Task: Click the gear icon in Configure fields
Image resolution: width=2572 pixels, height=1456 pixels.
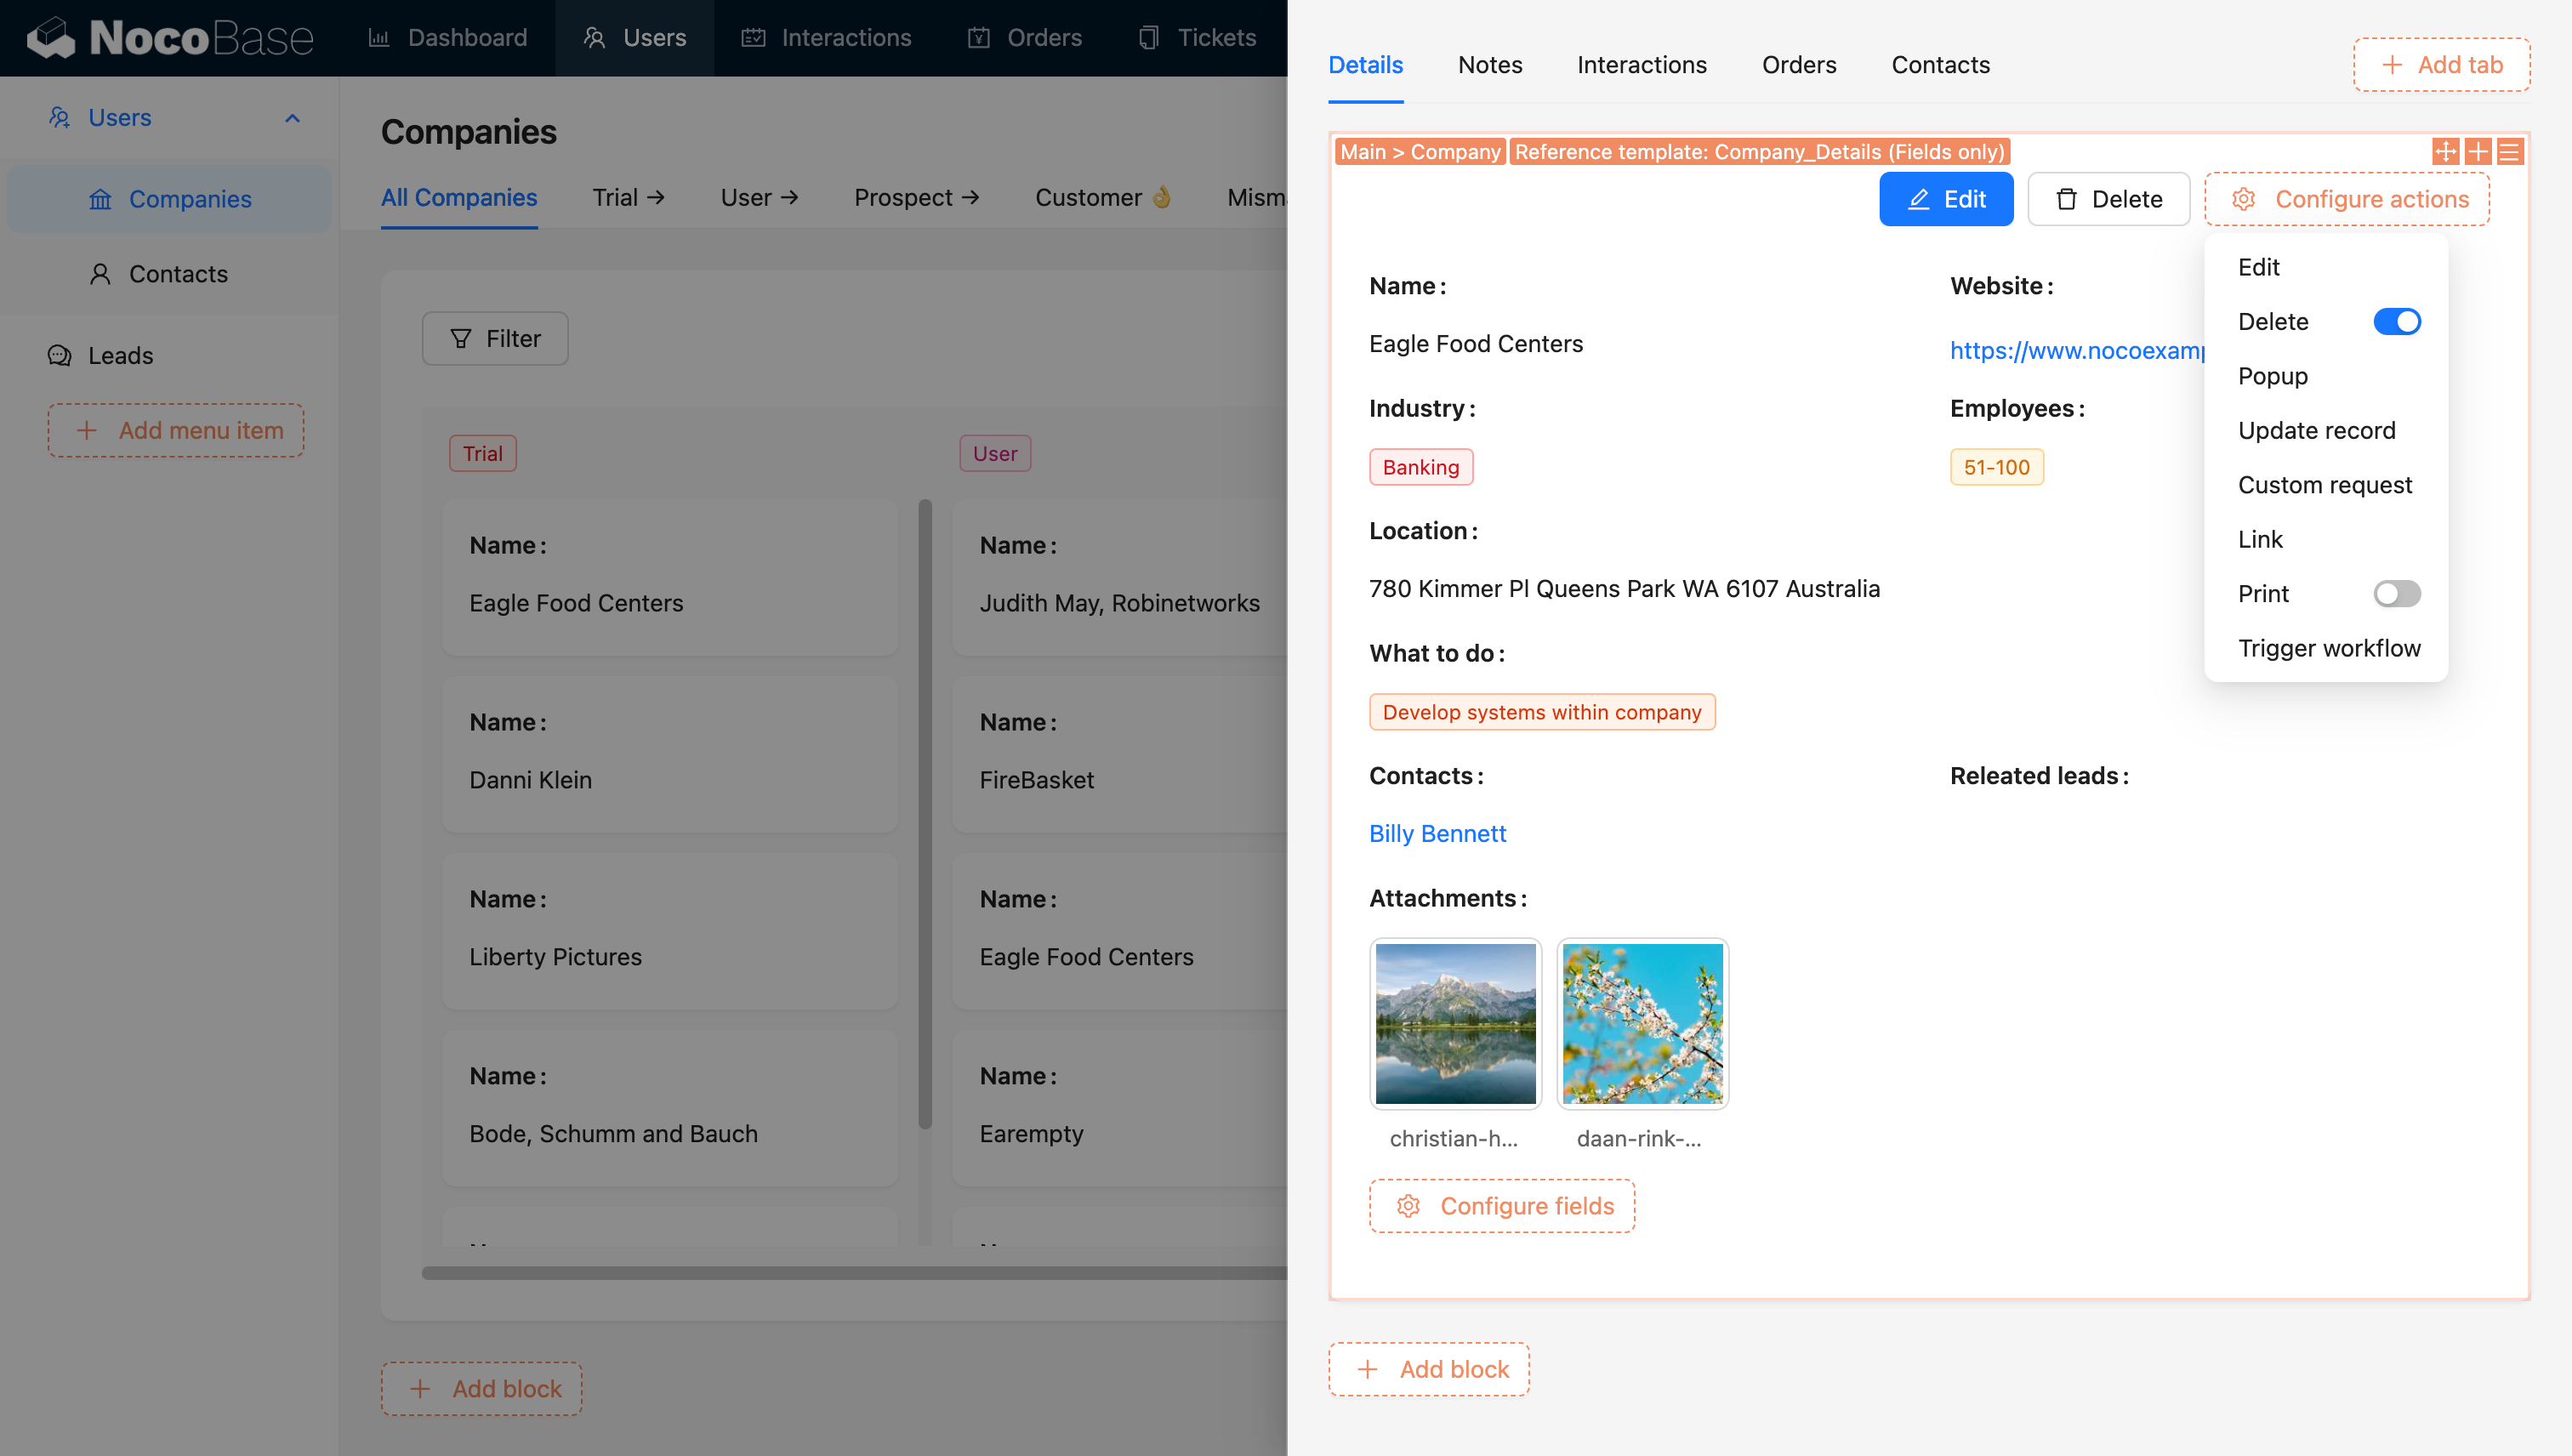Action: (x=1408, y=1206)
